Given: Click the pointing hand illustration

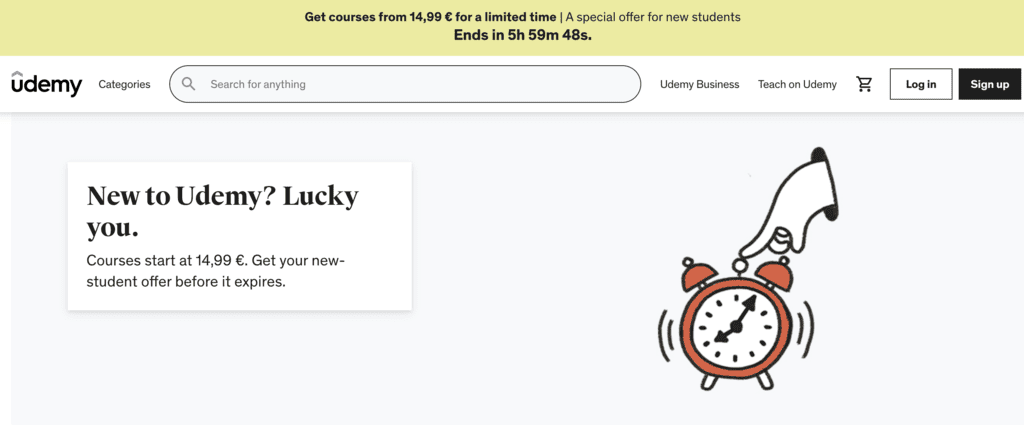Looking at the screenshot, I should [x=790, y=201].
